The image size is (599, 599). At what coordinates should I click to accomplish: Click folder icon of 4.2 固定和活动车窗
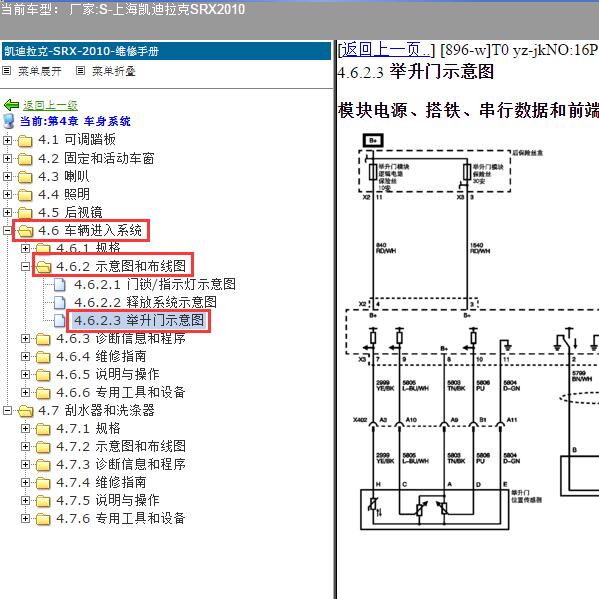coord(25,159)
